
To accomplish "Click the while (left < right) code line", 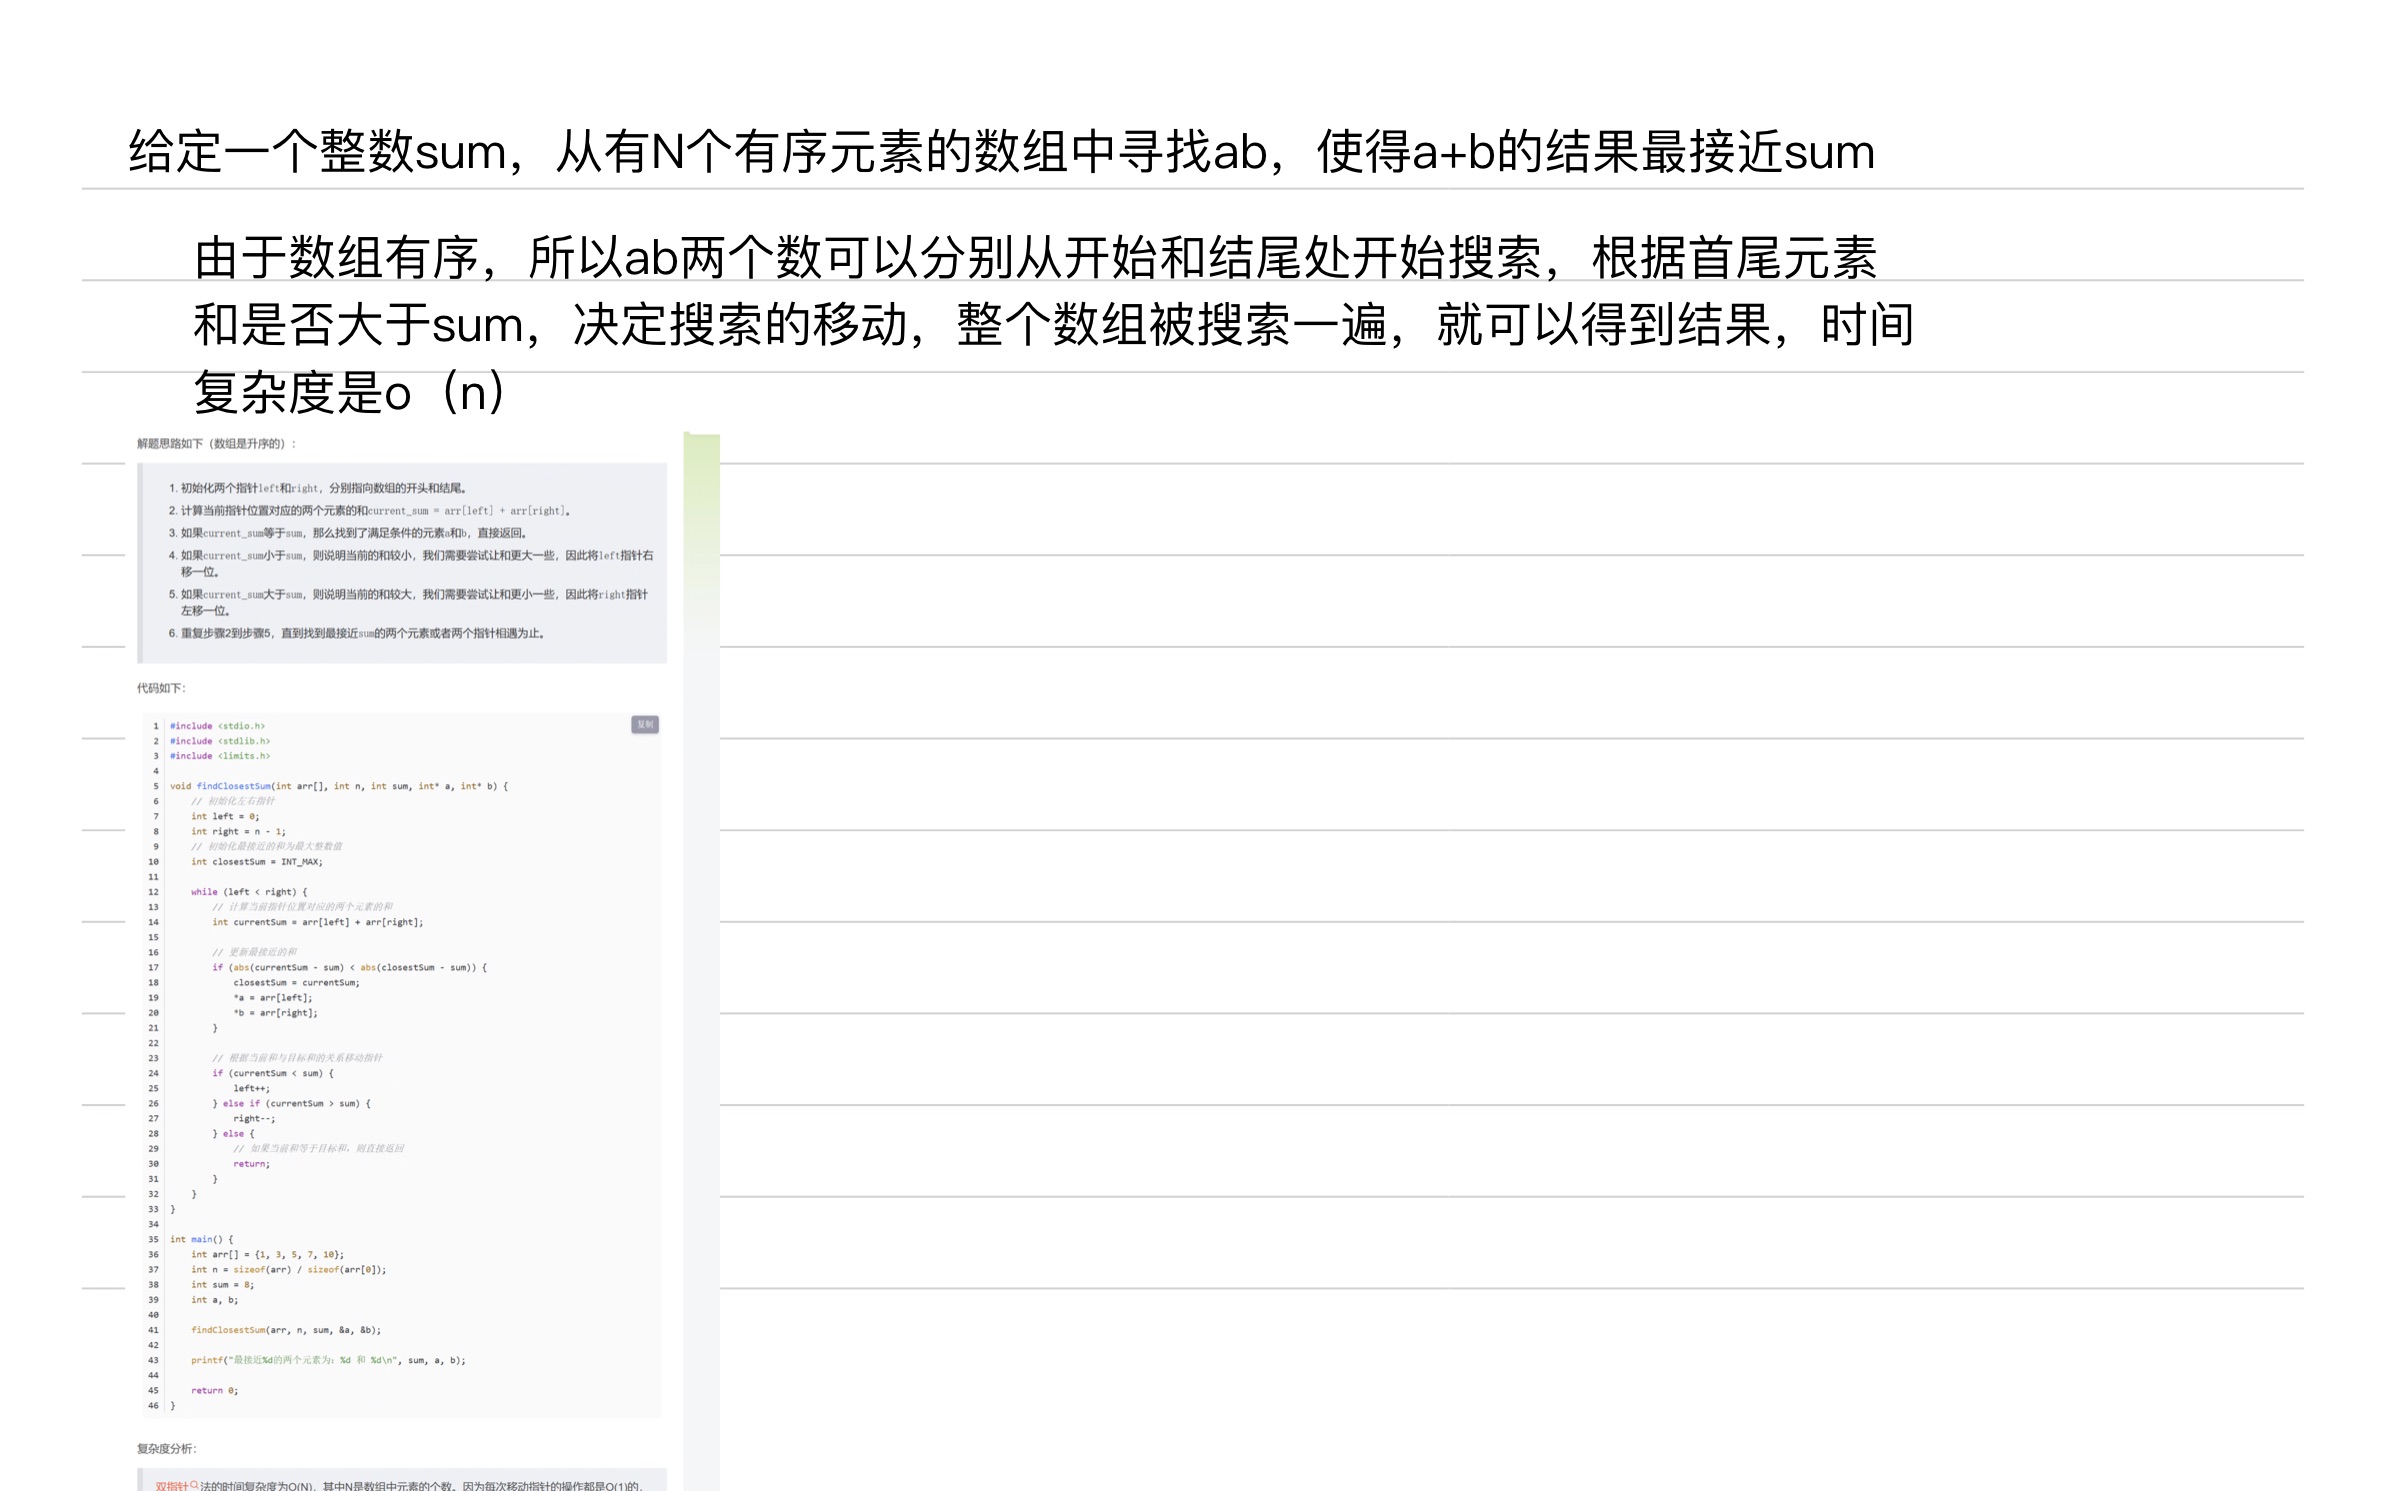I will [249, 892].
